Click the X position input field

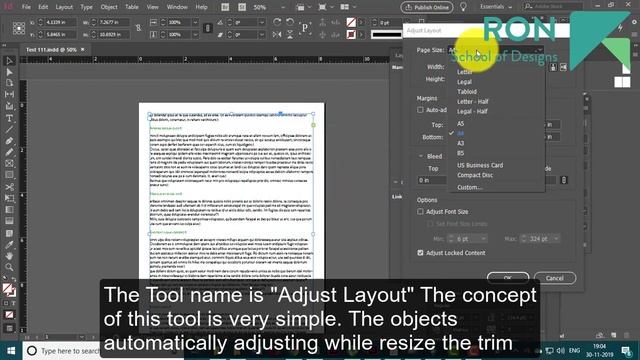(60, 22)
